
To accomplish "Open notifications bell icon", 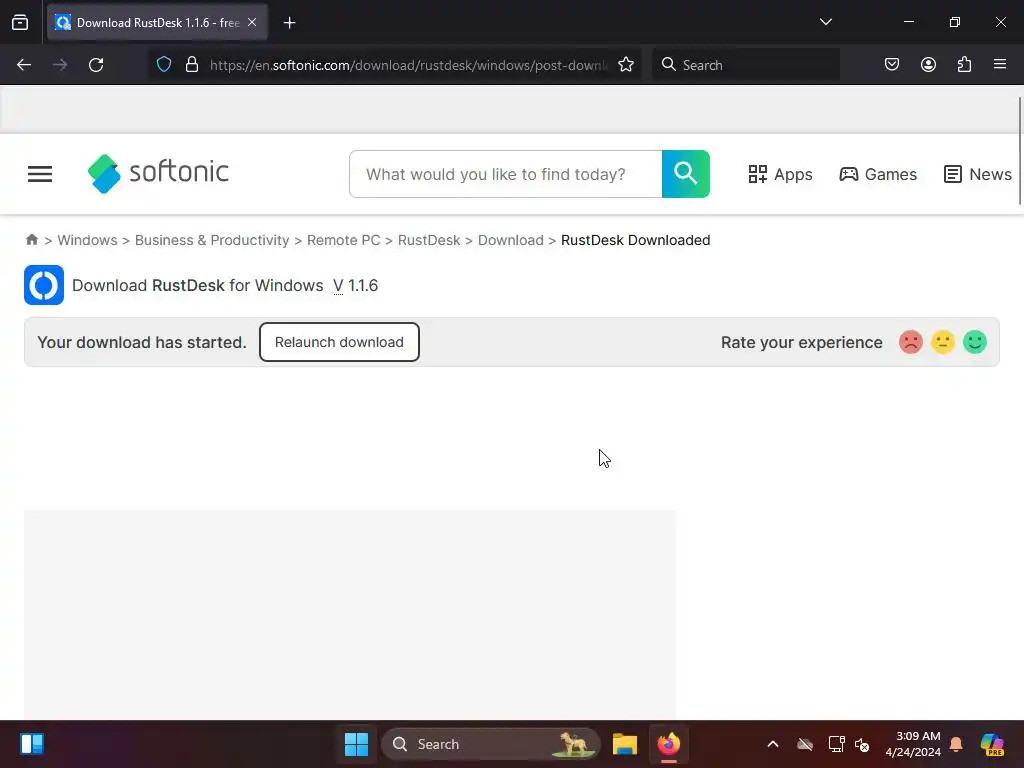I will [x=955, y=744].
